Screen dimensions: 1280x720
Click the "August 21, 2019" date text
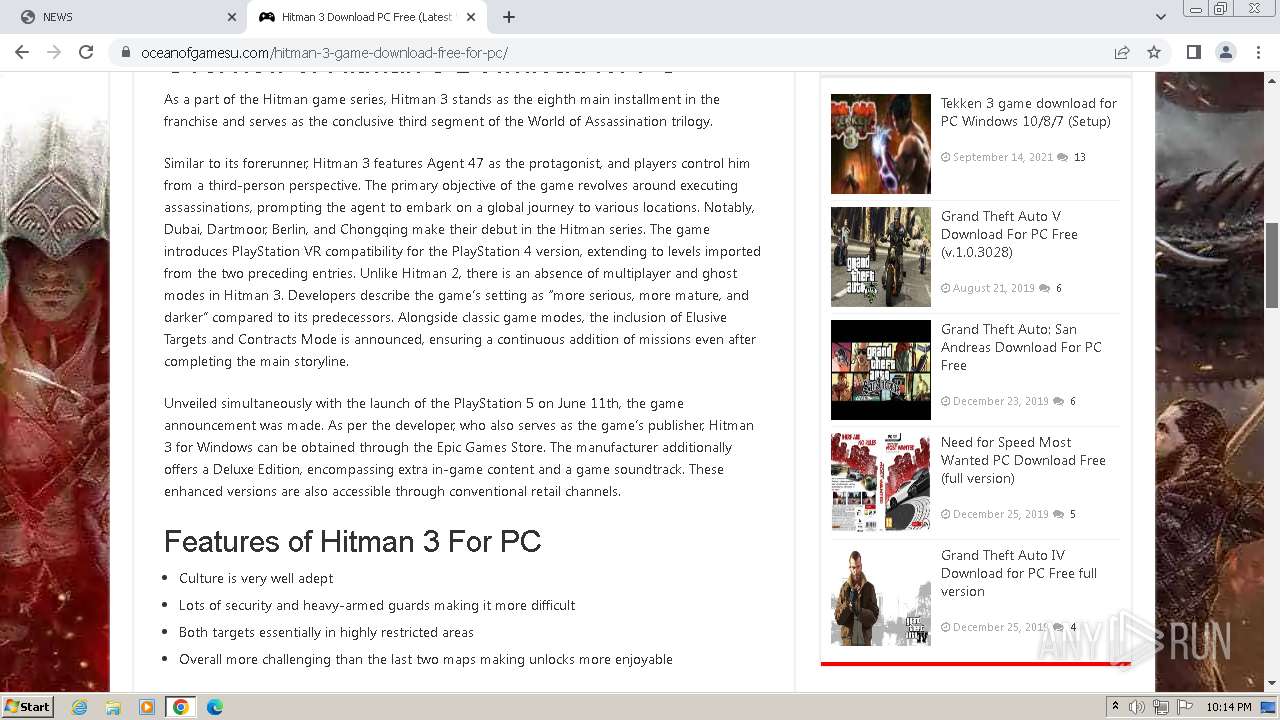[994, 289]
